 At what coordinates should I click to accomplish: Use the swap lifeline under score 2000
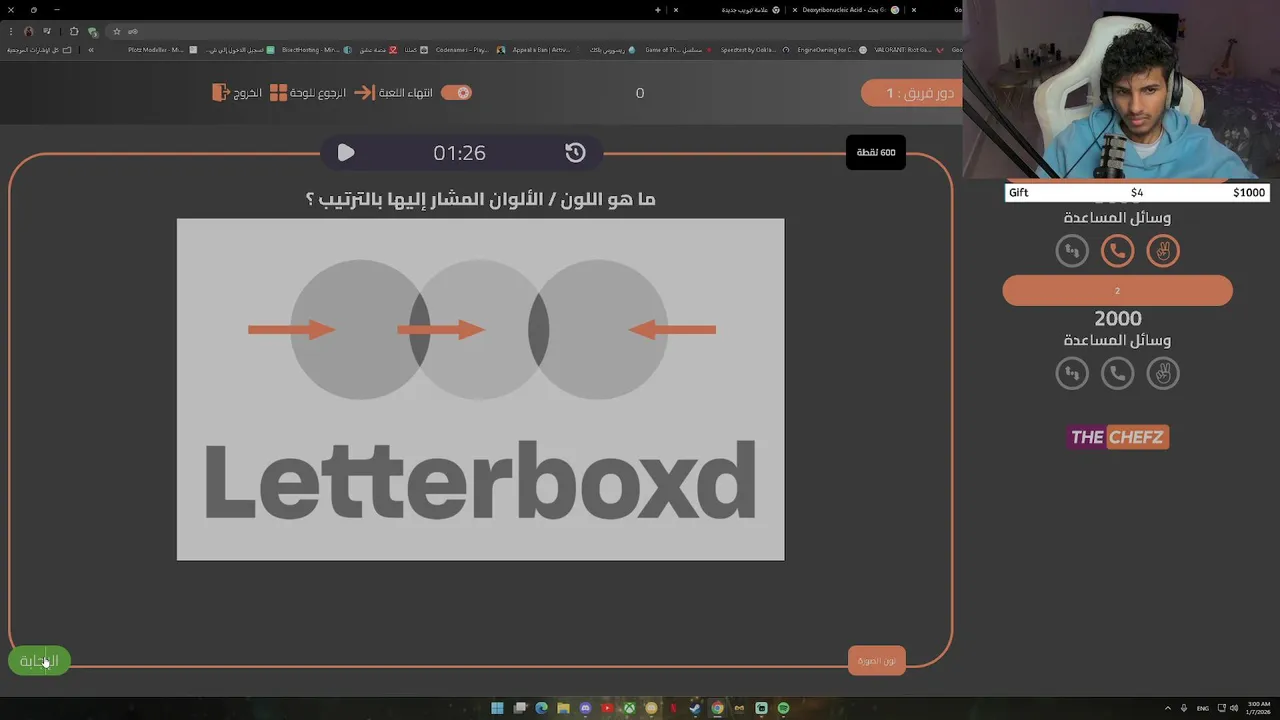click(1072, 373)
